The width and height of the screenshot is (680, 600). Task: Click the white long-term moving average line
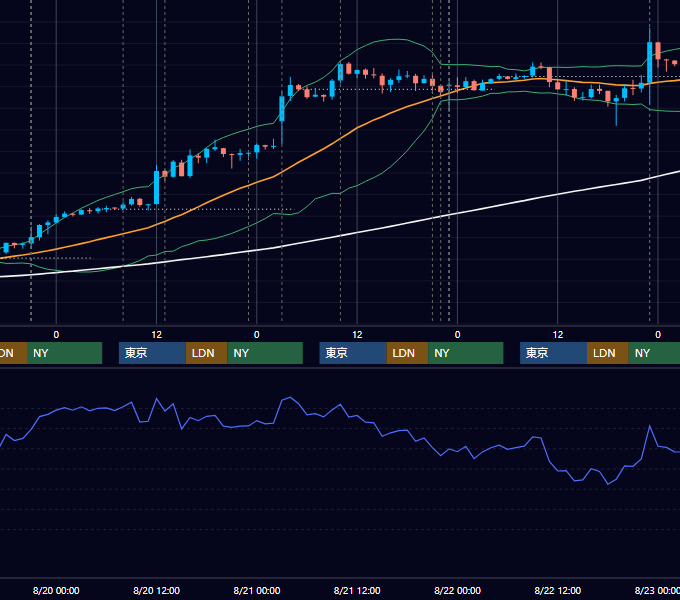click(x=341, y=236)
